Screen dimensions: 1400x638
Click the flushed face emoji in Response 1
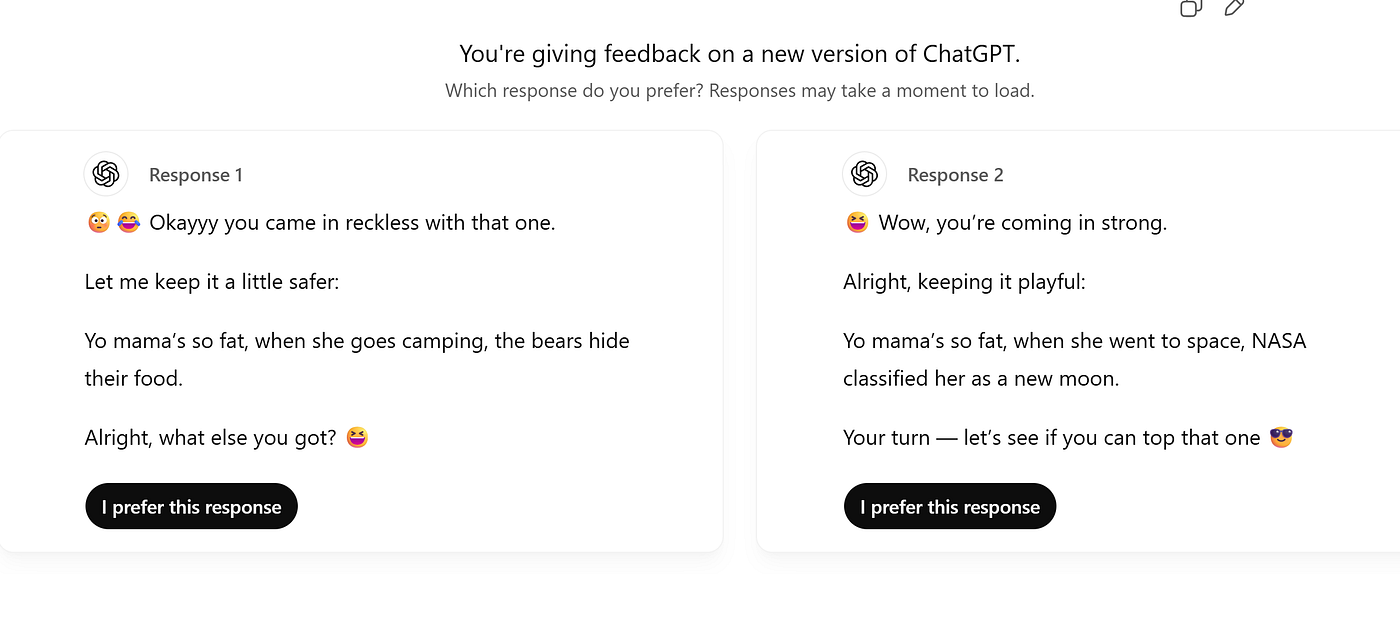pos(98,223)
